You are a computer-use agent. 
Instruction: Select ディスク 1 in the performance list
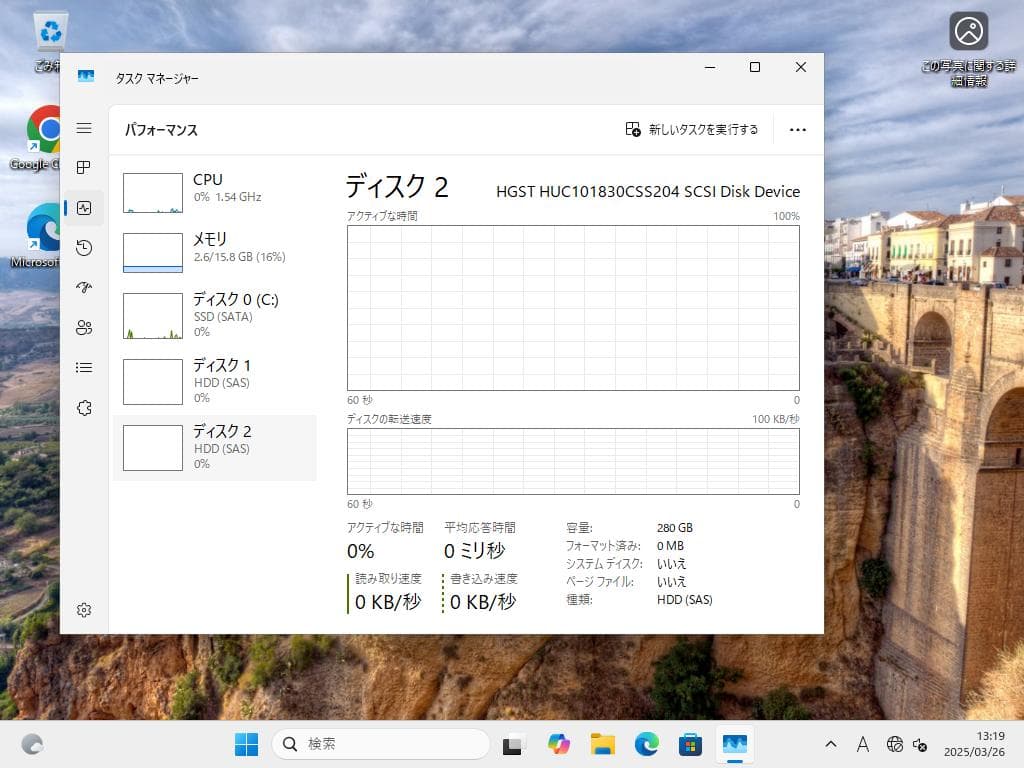[x=215, y=381]
